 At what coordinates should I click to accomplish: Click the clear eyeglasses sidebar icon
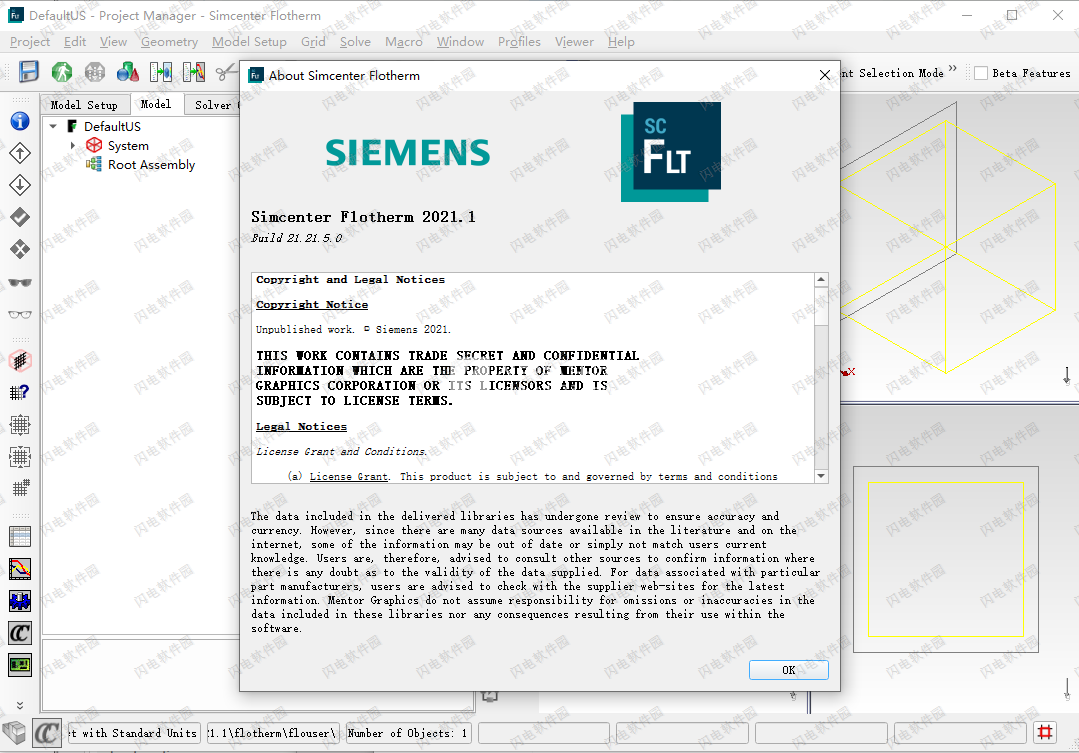20,315
